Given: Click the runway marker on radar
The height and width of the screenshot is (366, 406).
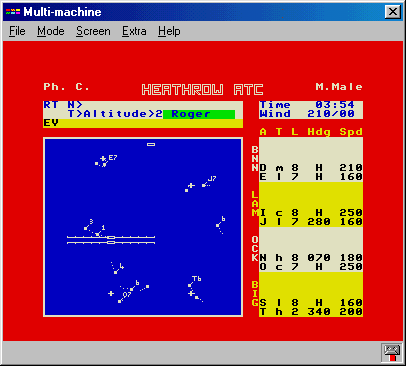Looking at the screenshot, I should pyautogui.click(x=111, y=240).
